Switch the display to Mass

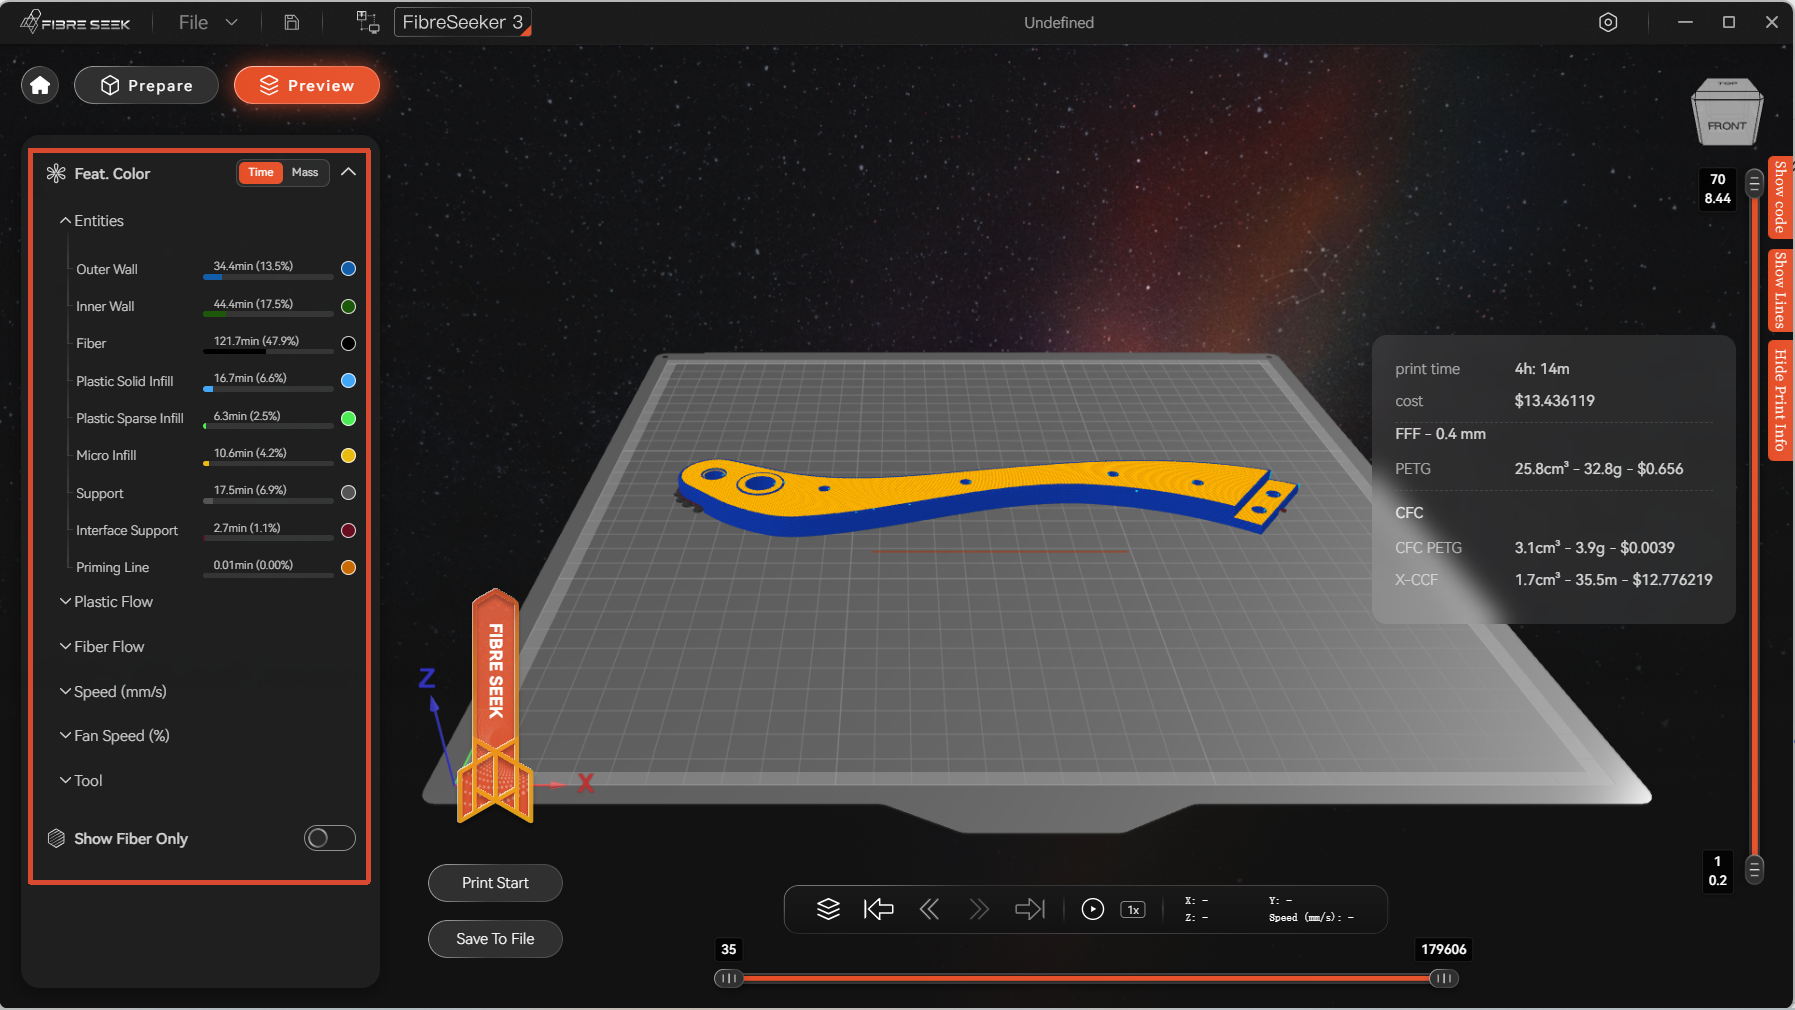(x=305, y=172)
